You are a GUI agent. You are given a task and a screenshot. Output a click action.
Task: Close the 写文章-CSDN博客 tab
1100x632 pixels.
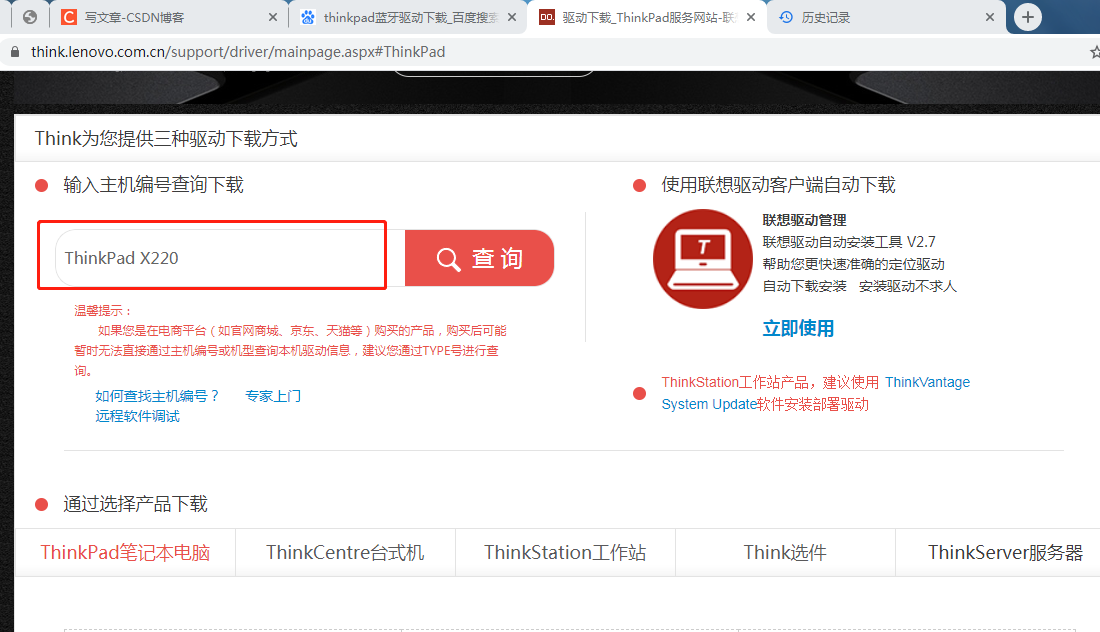(273, 18)
